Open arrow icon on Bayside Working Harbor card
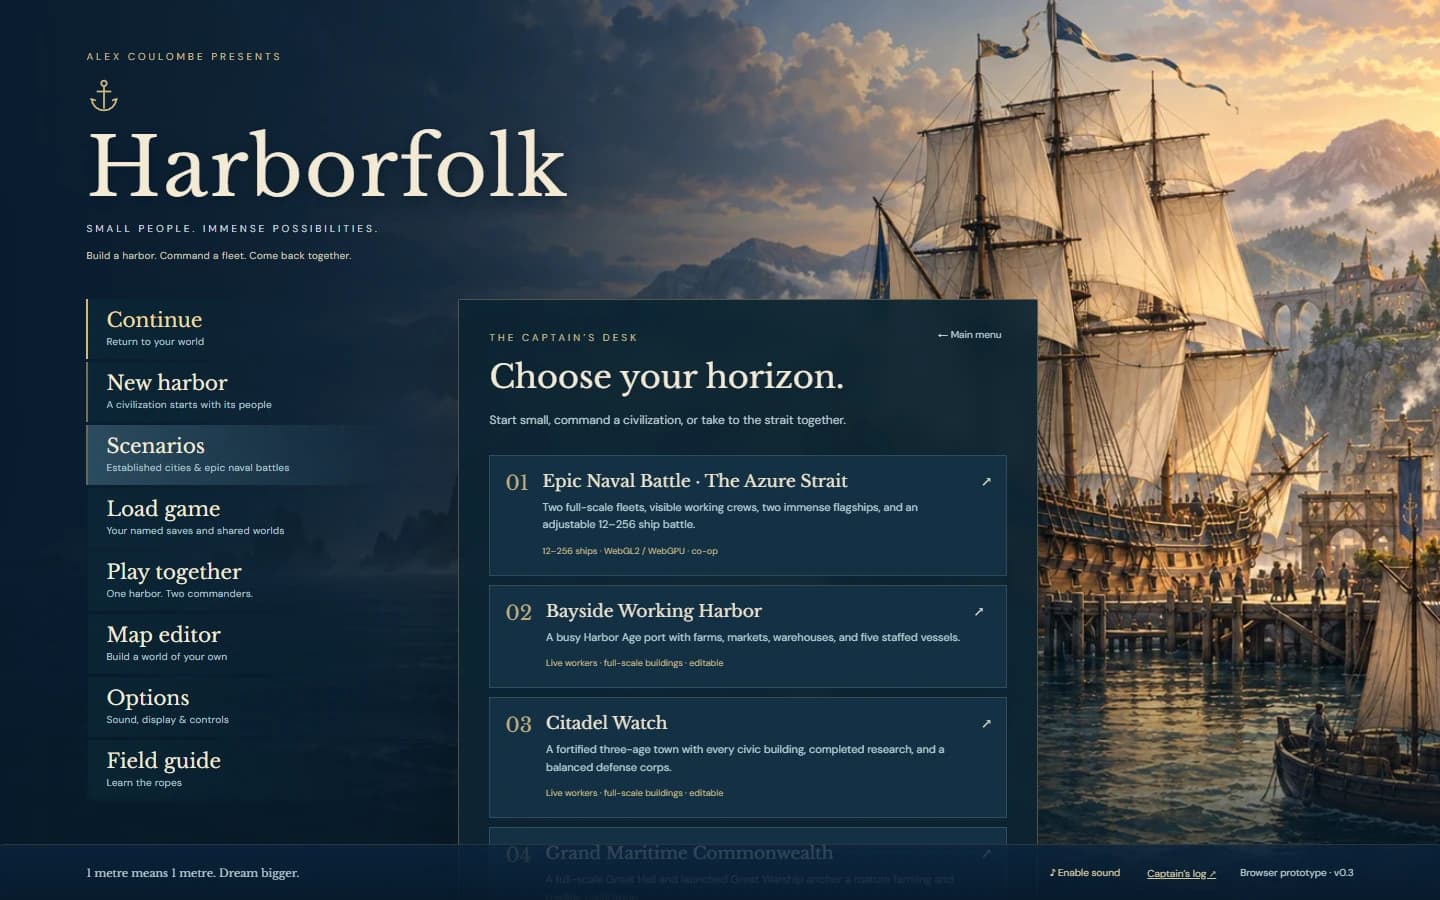The width and height of the screenshot is (1440, 900). [x=979, y=612]
